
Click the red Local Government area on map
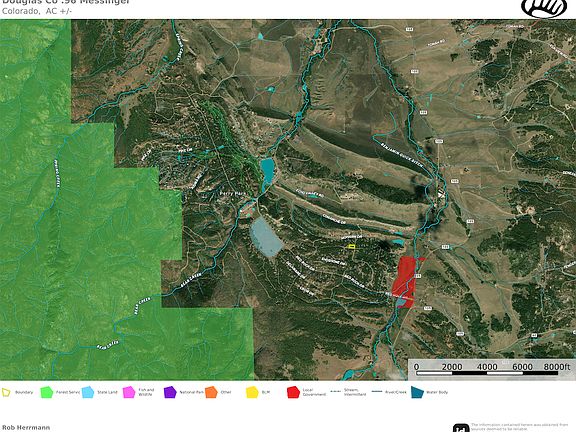tap(405, 280)
